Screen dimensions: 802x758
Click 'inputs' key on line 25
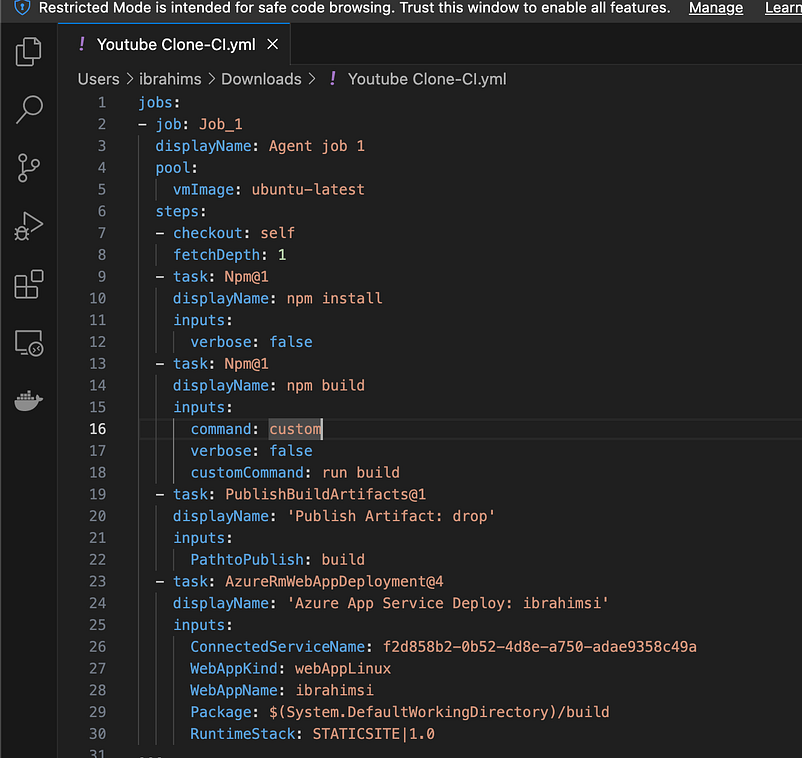(x=198, y=626)
